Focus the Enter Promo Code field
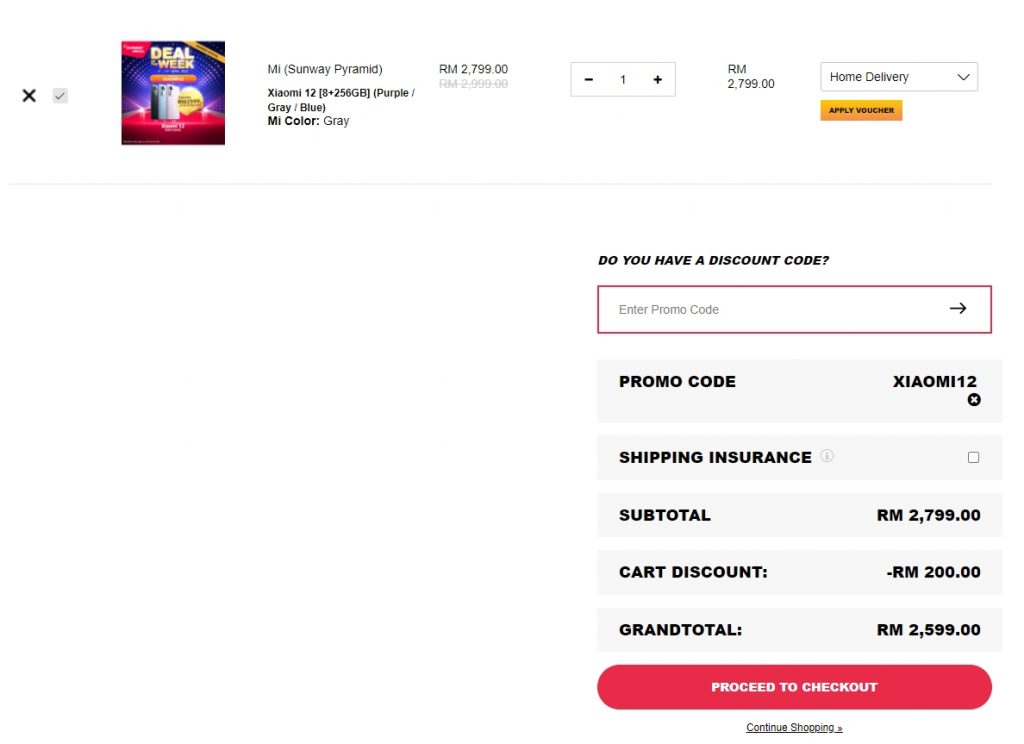The height and width of the screenshot is (744, 1024). pos(770,309)
